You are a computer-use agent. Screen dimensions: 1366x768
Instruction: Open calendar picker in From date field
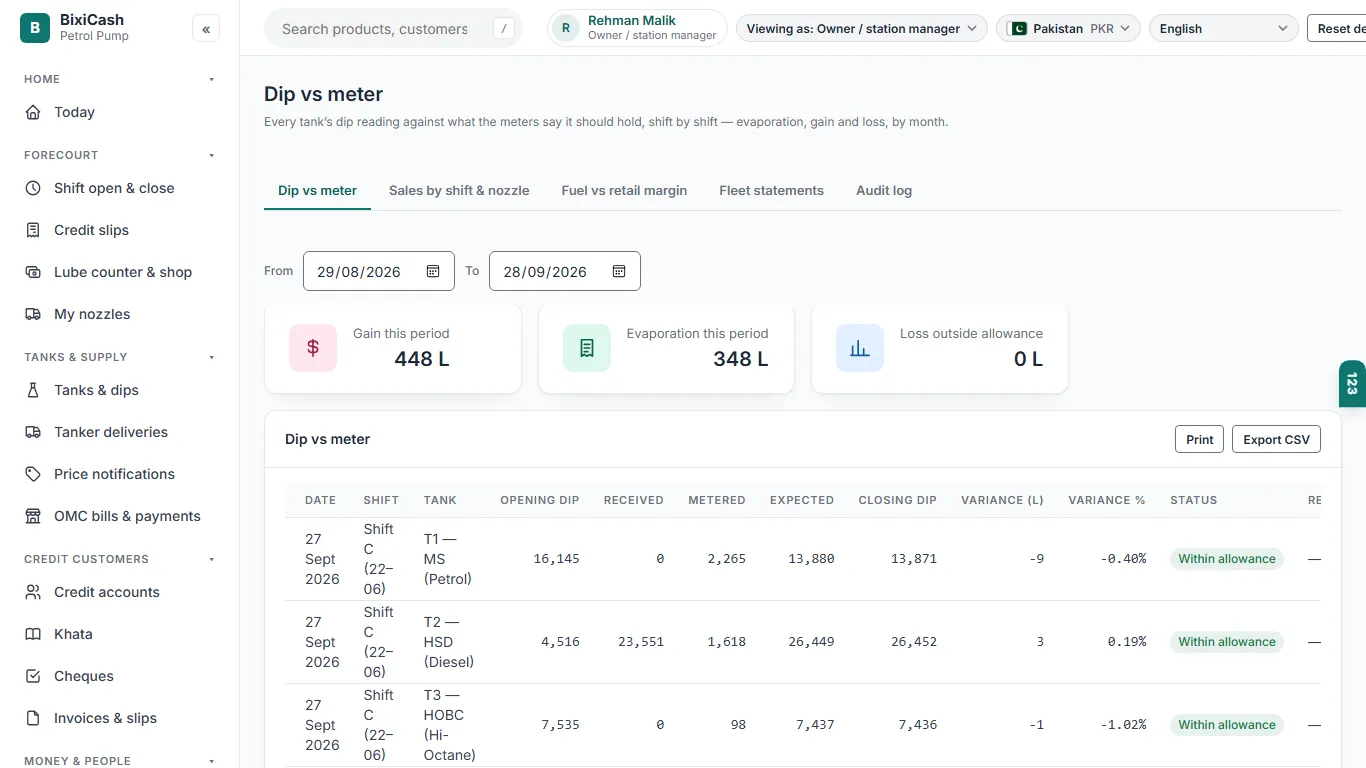point(433,271)
